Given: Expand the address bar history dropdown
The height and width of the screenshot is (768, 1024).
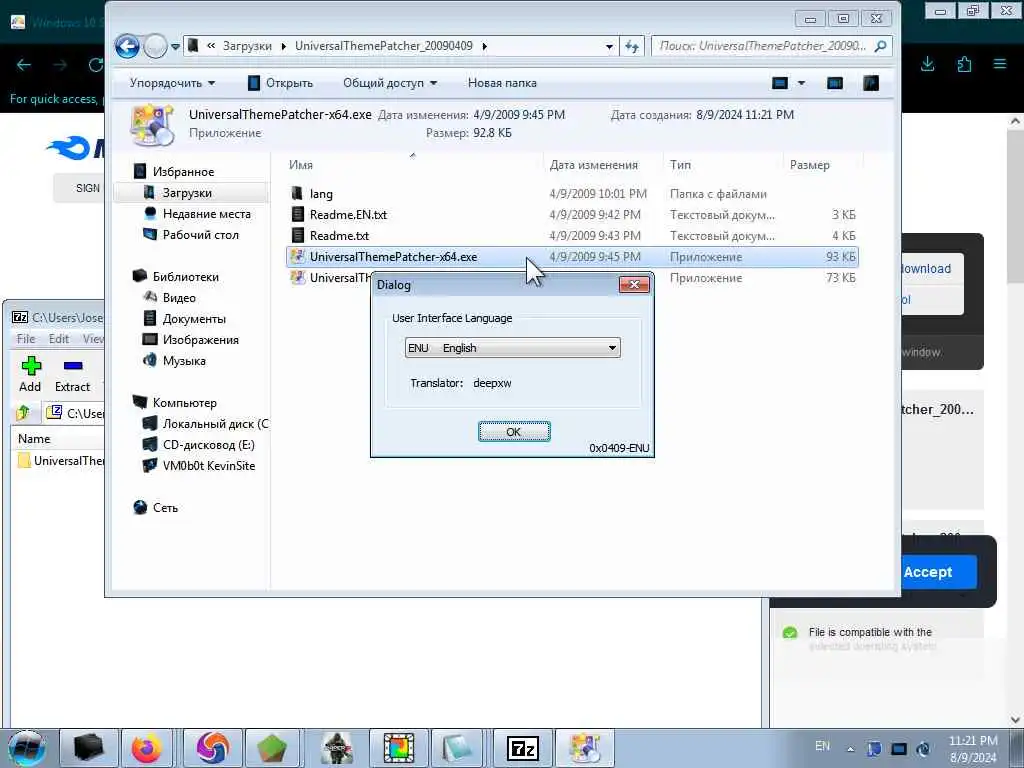Looking at the screenshot, I should (609, 46).
